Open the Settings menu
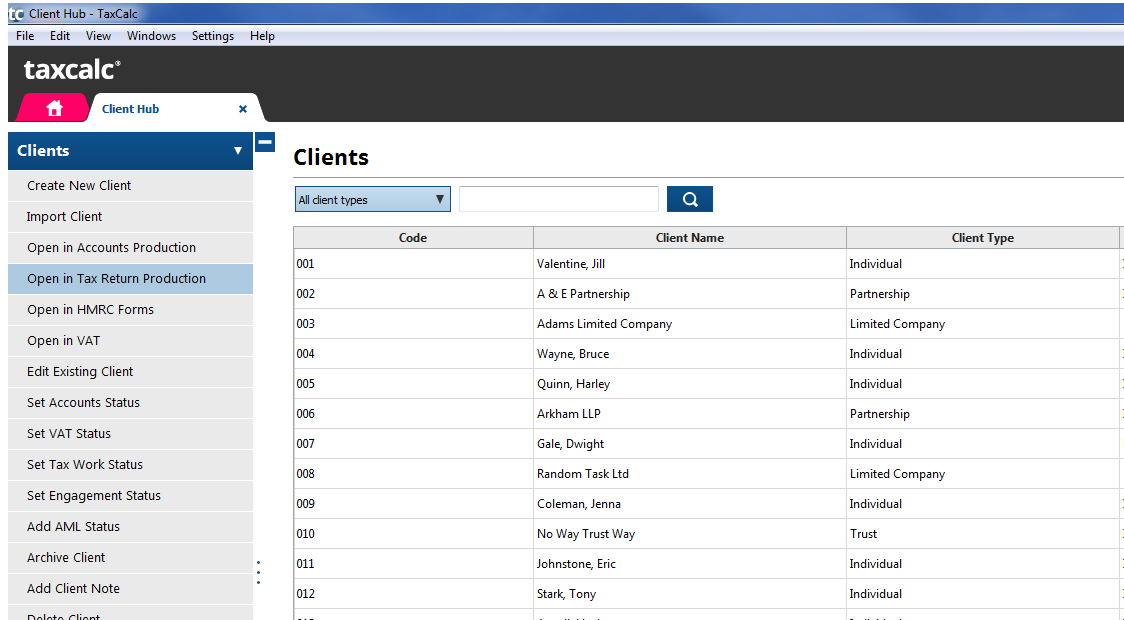 [213, 36]
